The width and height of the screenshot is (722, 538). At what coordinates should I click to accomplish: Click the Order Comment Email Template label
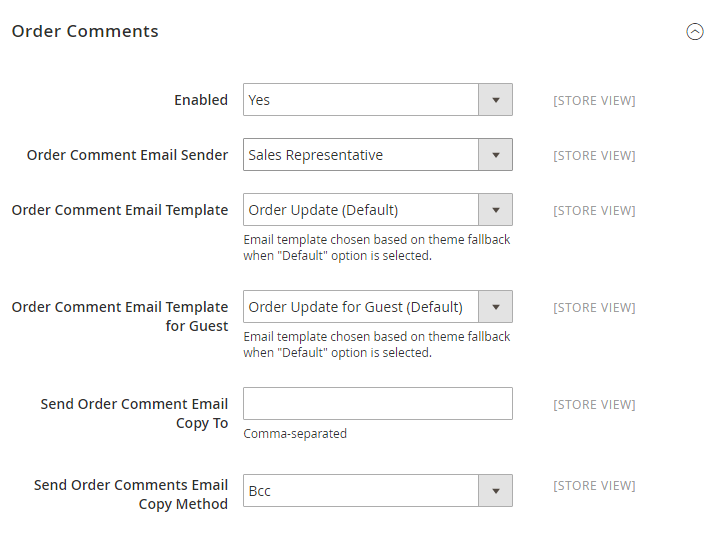(120, 210)
